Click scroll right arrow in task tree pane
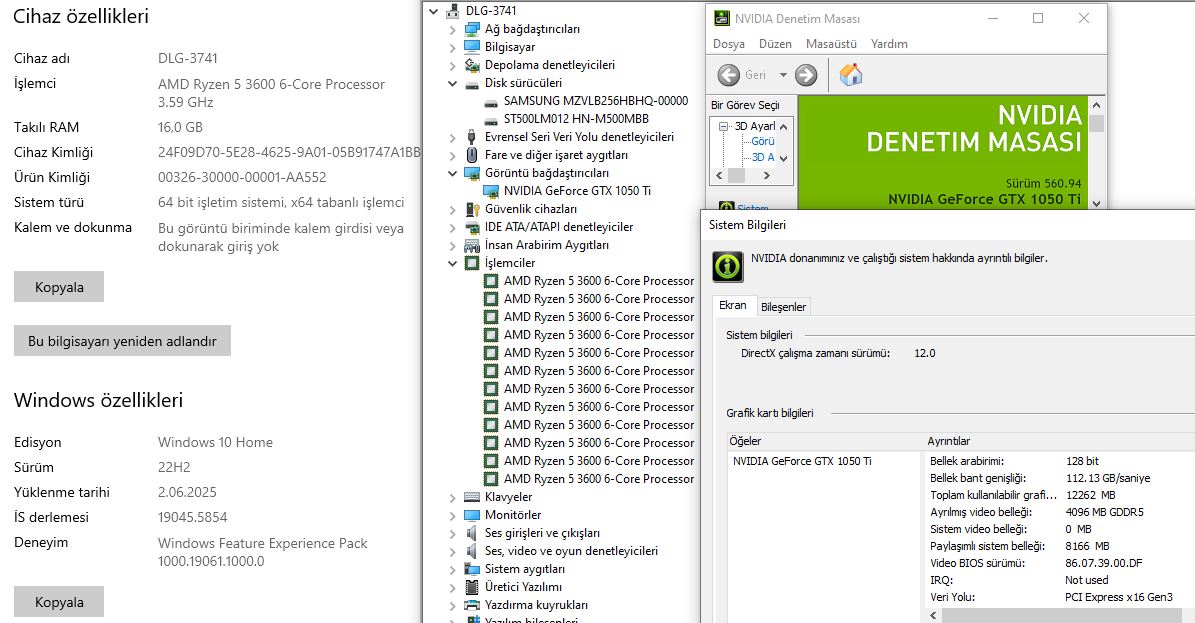 pos(767,175)
